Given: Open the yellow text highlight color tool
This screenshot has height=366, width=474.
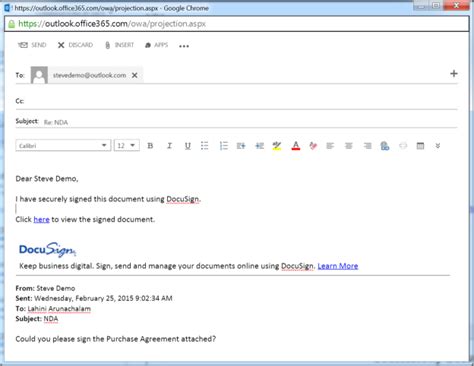Looking at the screenshot, I should 277,146.
